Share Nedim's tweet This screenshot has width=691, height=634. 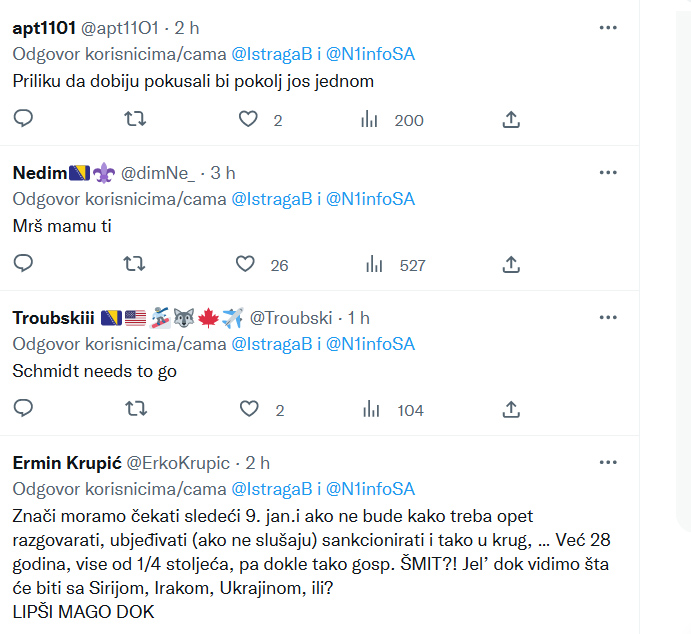pos(511,264)
